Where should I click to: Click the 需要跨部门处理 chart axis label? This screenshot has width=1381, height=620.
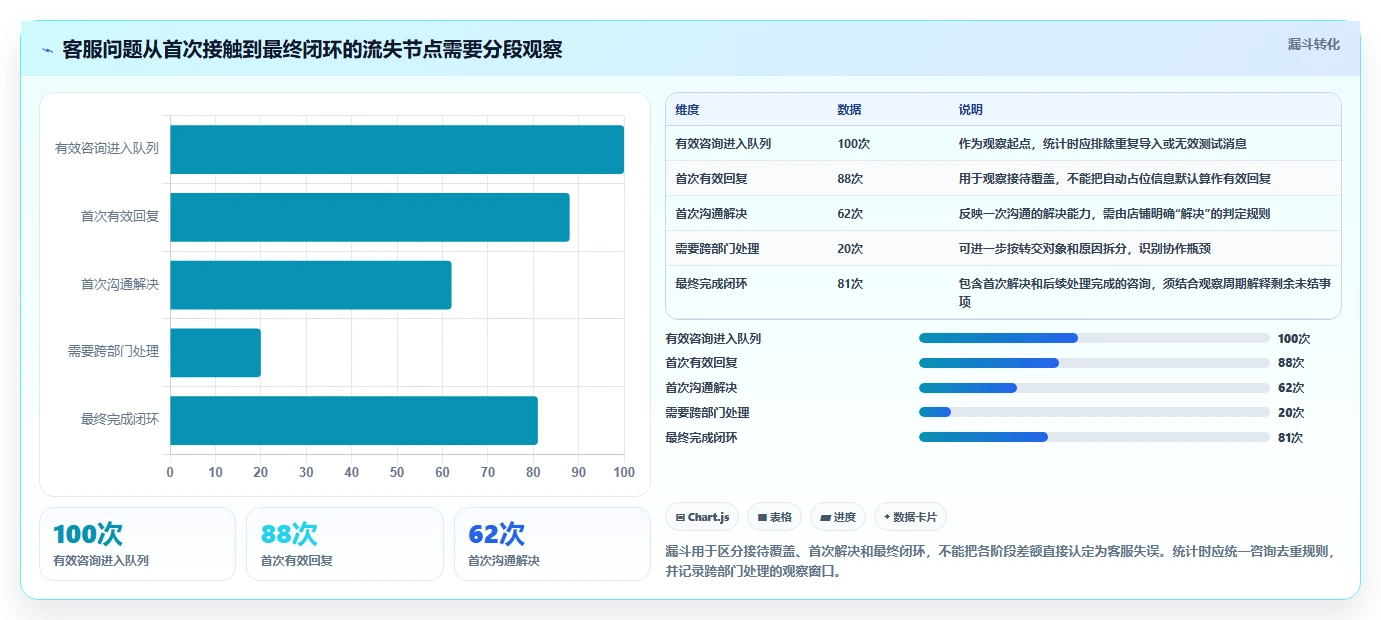[113, 352]
